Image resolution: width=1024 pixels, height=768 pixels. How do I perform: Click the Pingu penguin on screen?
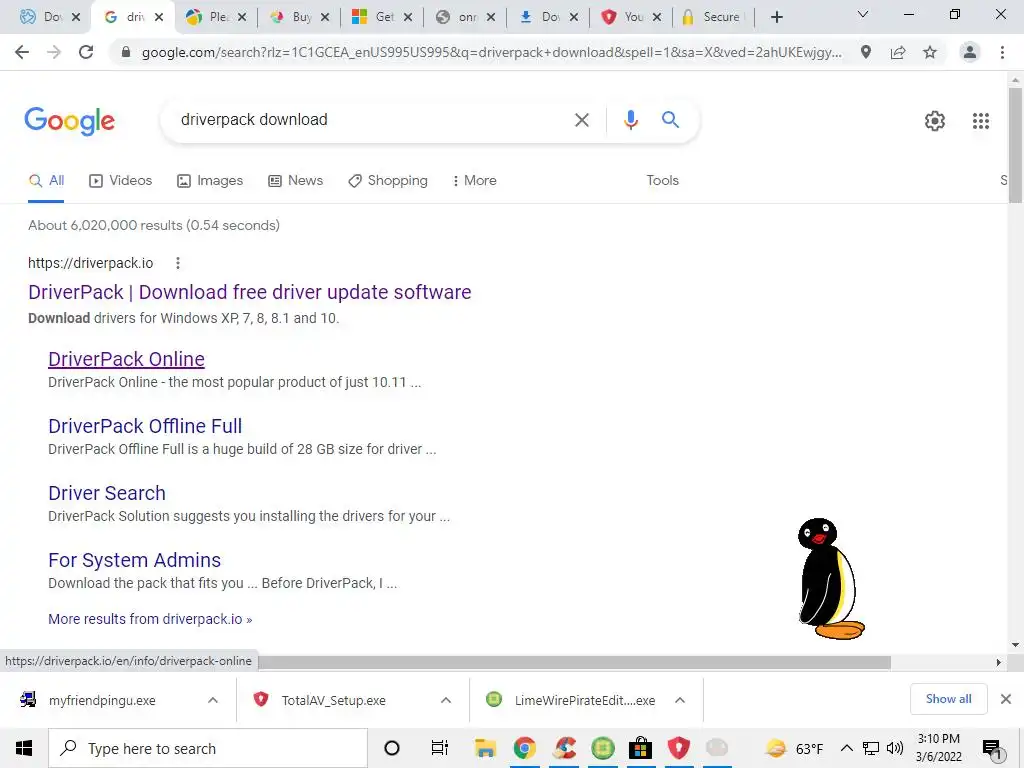831,579
